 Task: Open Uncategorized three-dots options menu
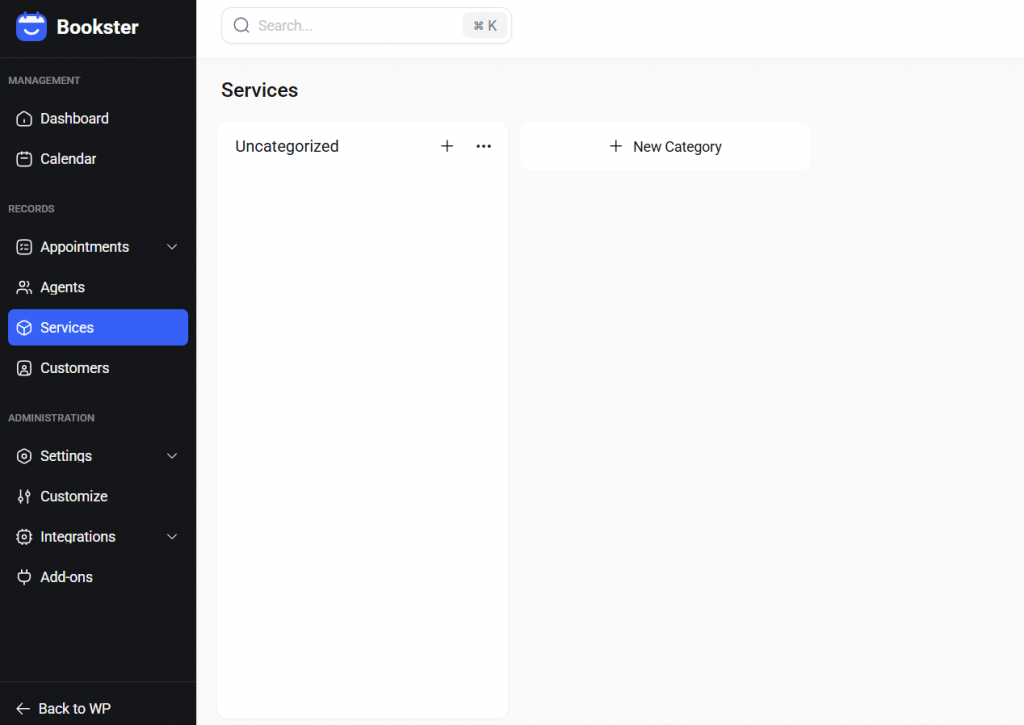pyautogui.click(x=484, y=146)
